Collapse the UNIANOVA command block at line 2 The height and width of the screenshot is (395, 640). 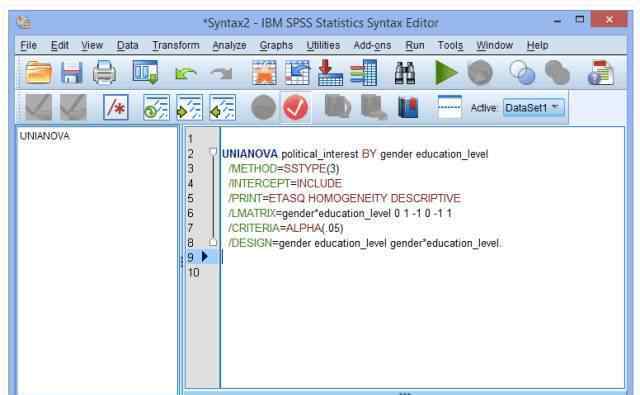click(213, 153)
